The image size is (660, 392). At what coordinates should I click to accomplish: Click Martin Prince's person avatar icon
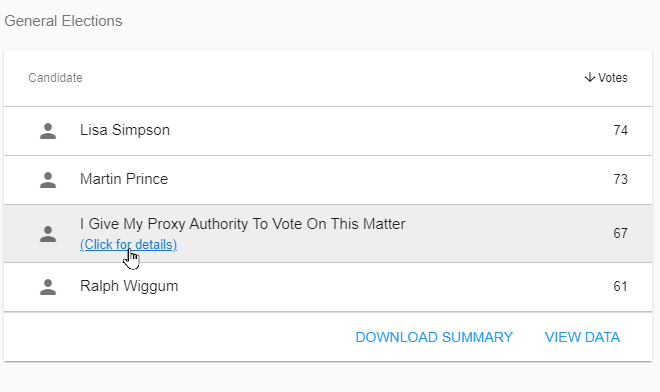coord(48,180)
